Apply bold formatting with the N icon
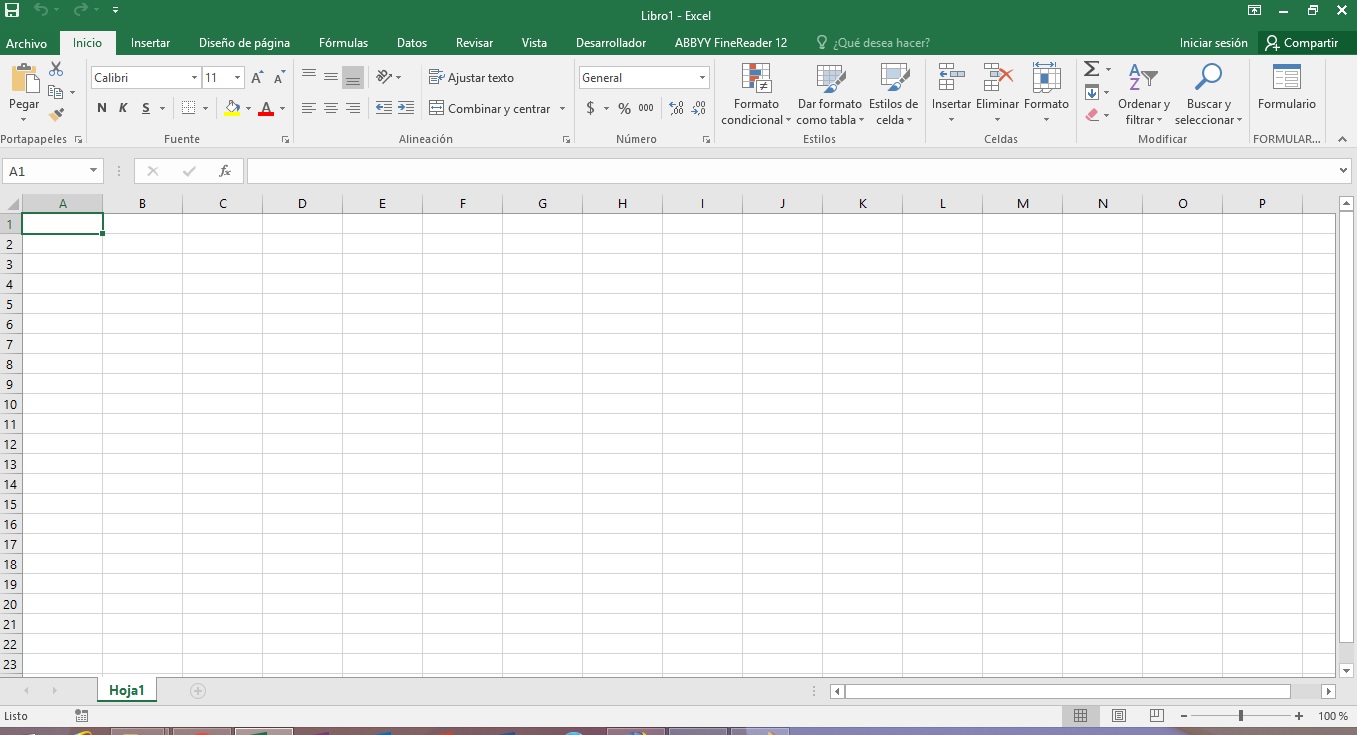1357x735 pixels. (100, 107)
